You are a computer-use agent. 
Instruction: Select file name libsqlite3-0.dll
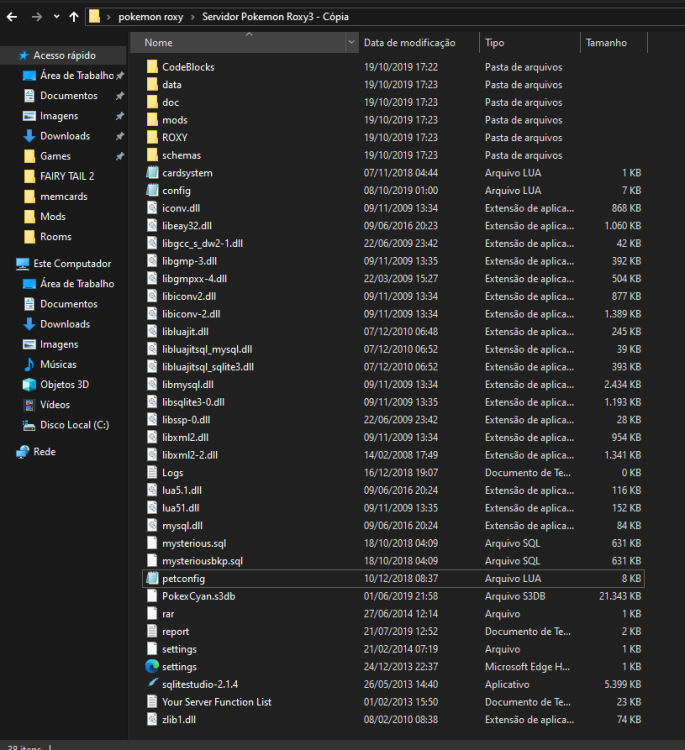(x=193, y=402)
